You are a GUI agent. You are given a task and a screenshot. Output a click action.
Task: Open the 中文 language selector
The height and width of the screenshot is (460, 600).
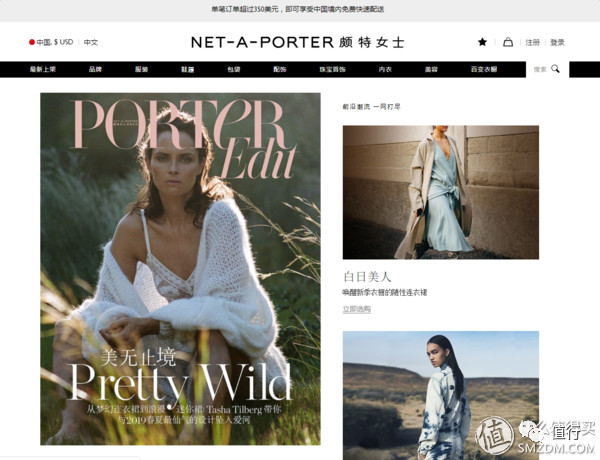click(x=91, y=42)
